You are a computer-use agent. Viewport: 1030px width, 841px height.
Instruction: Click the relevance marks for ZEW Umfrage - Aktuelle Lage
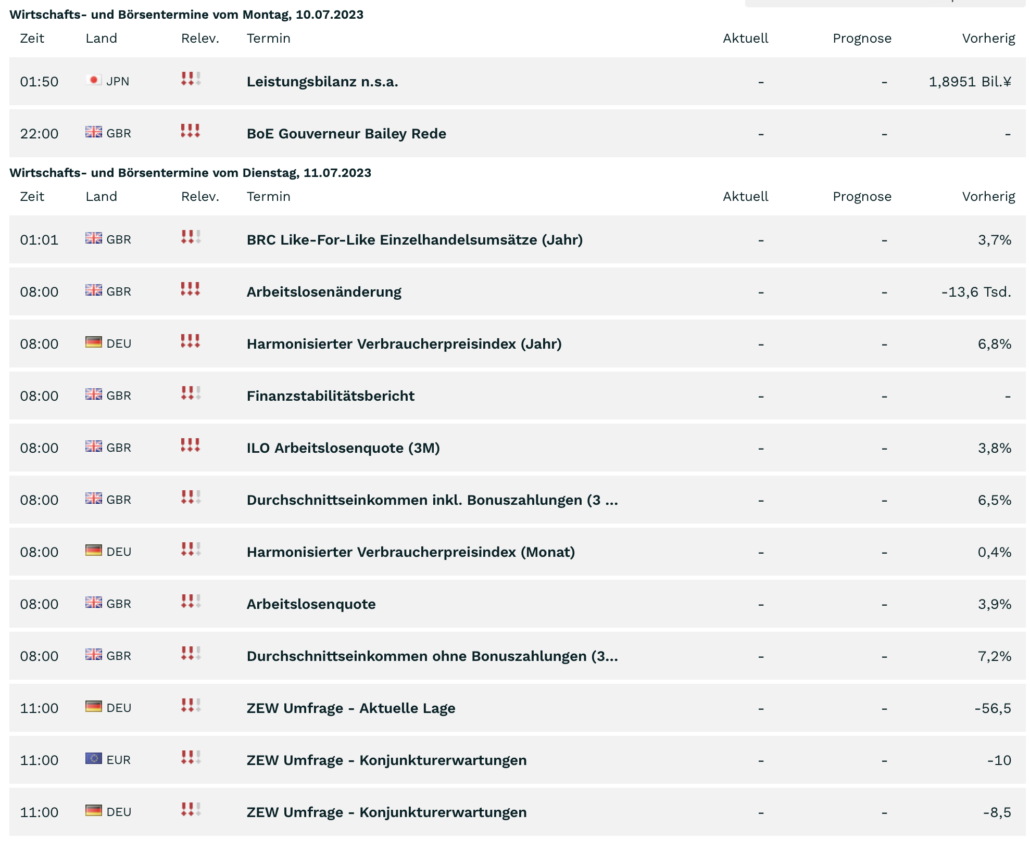190,706
